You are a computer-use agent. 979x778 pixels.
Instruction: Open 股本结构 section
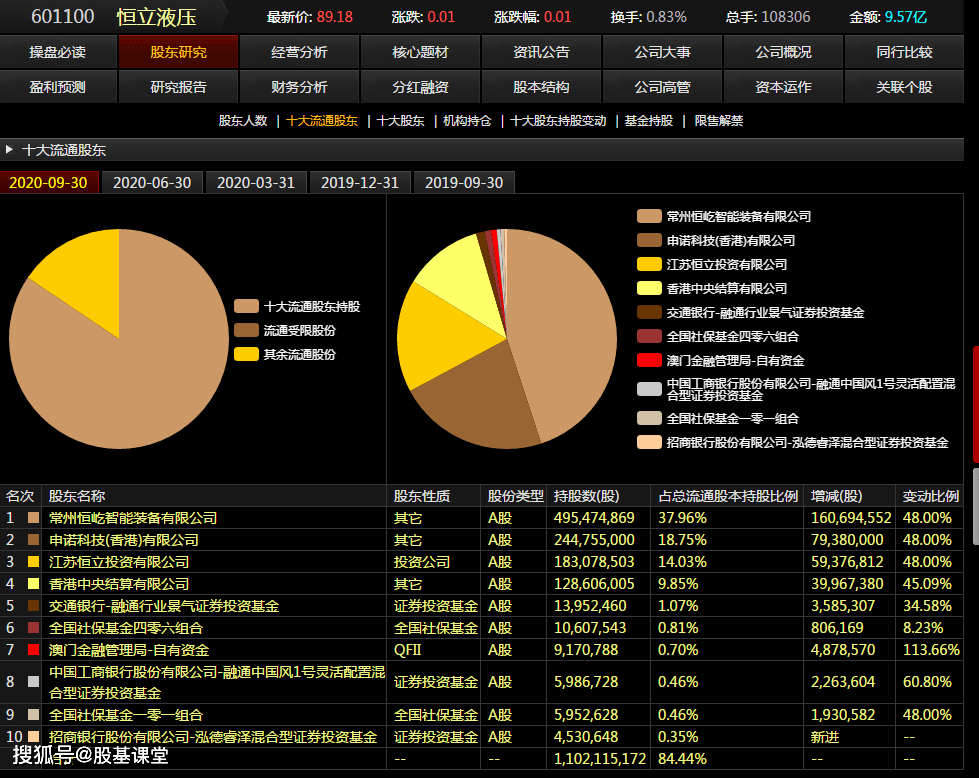tap(541, 87)
